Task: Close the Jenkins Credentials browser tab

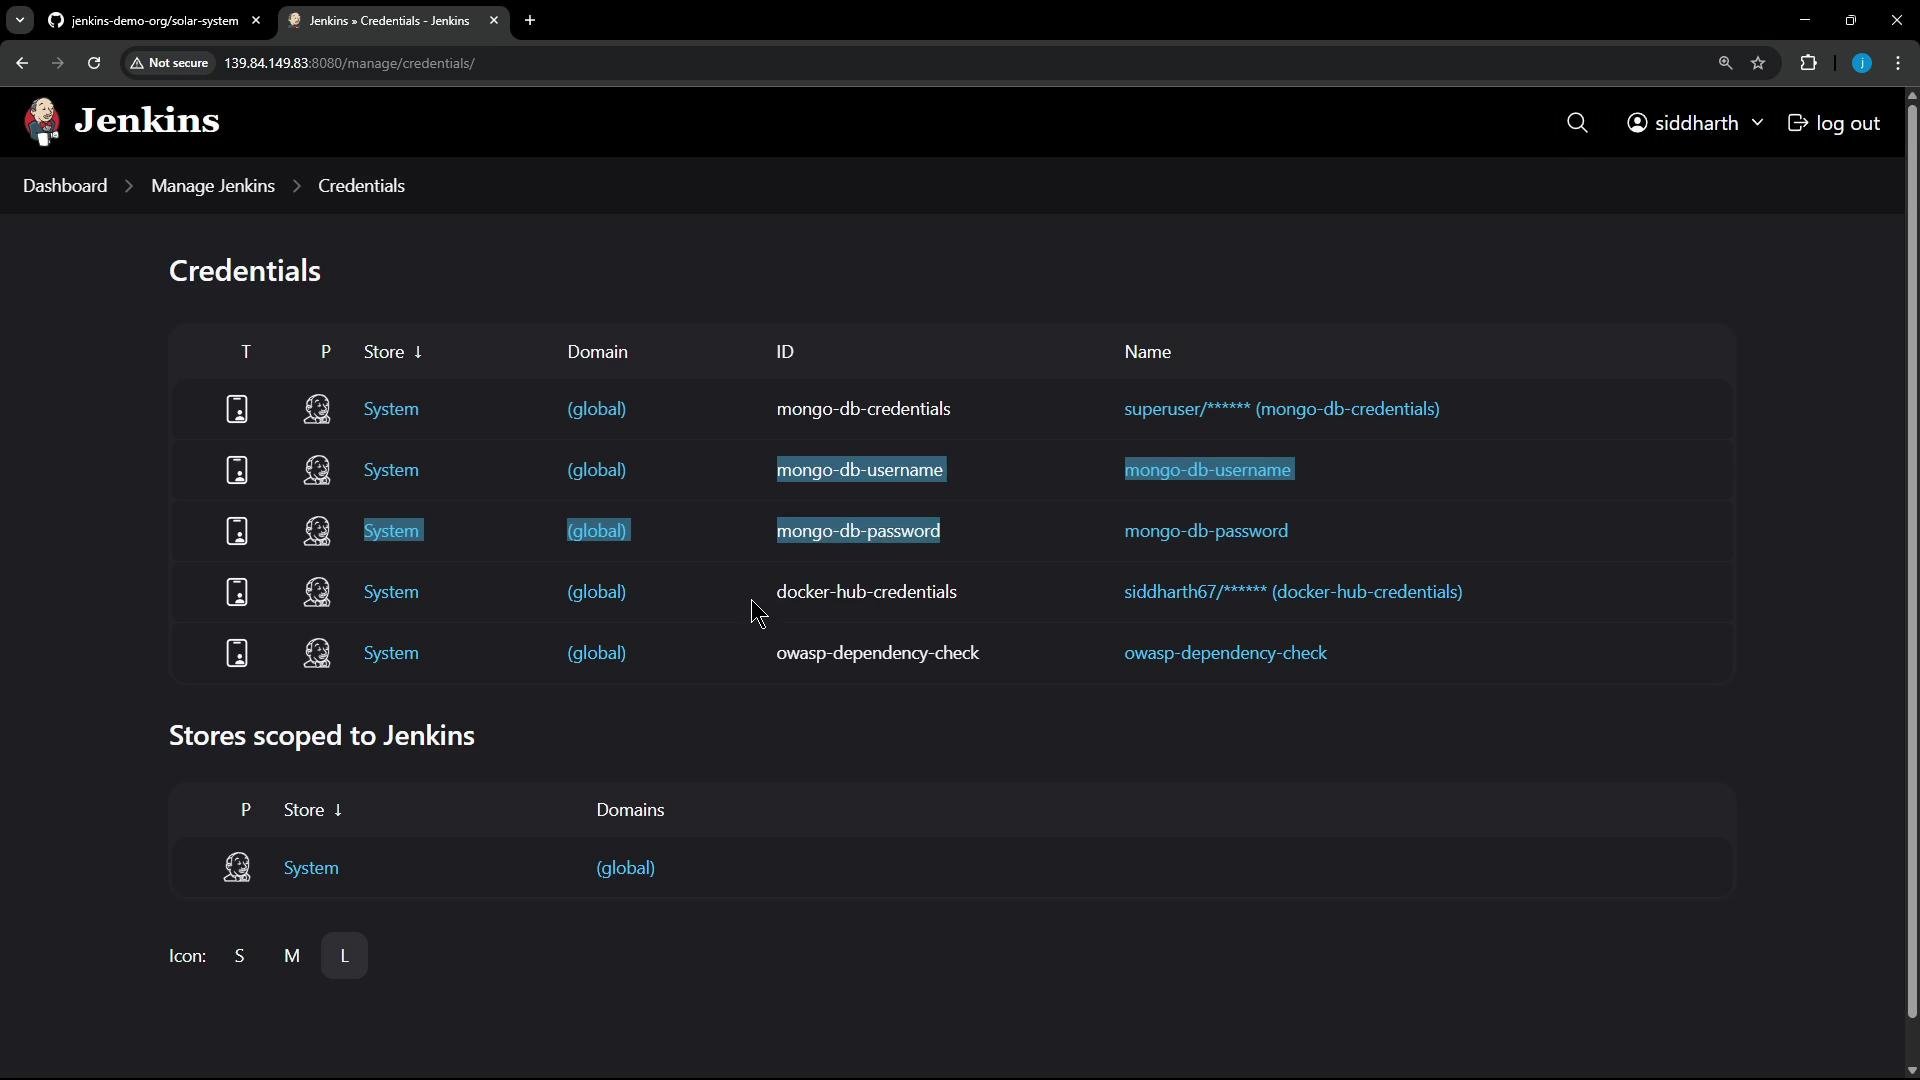Action: point(494,20)
